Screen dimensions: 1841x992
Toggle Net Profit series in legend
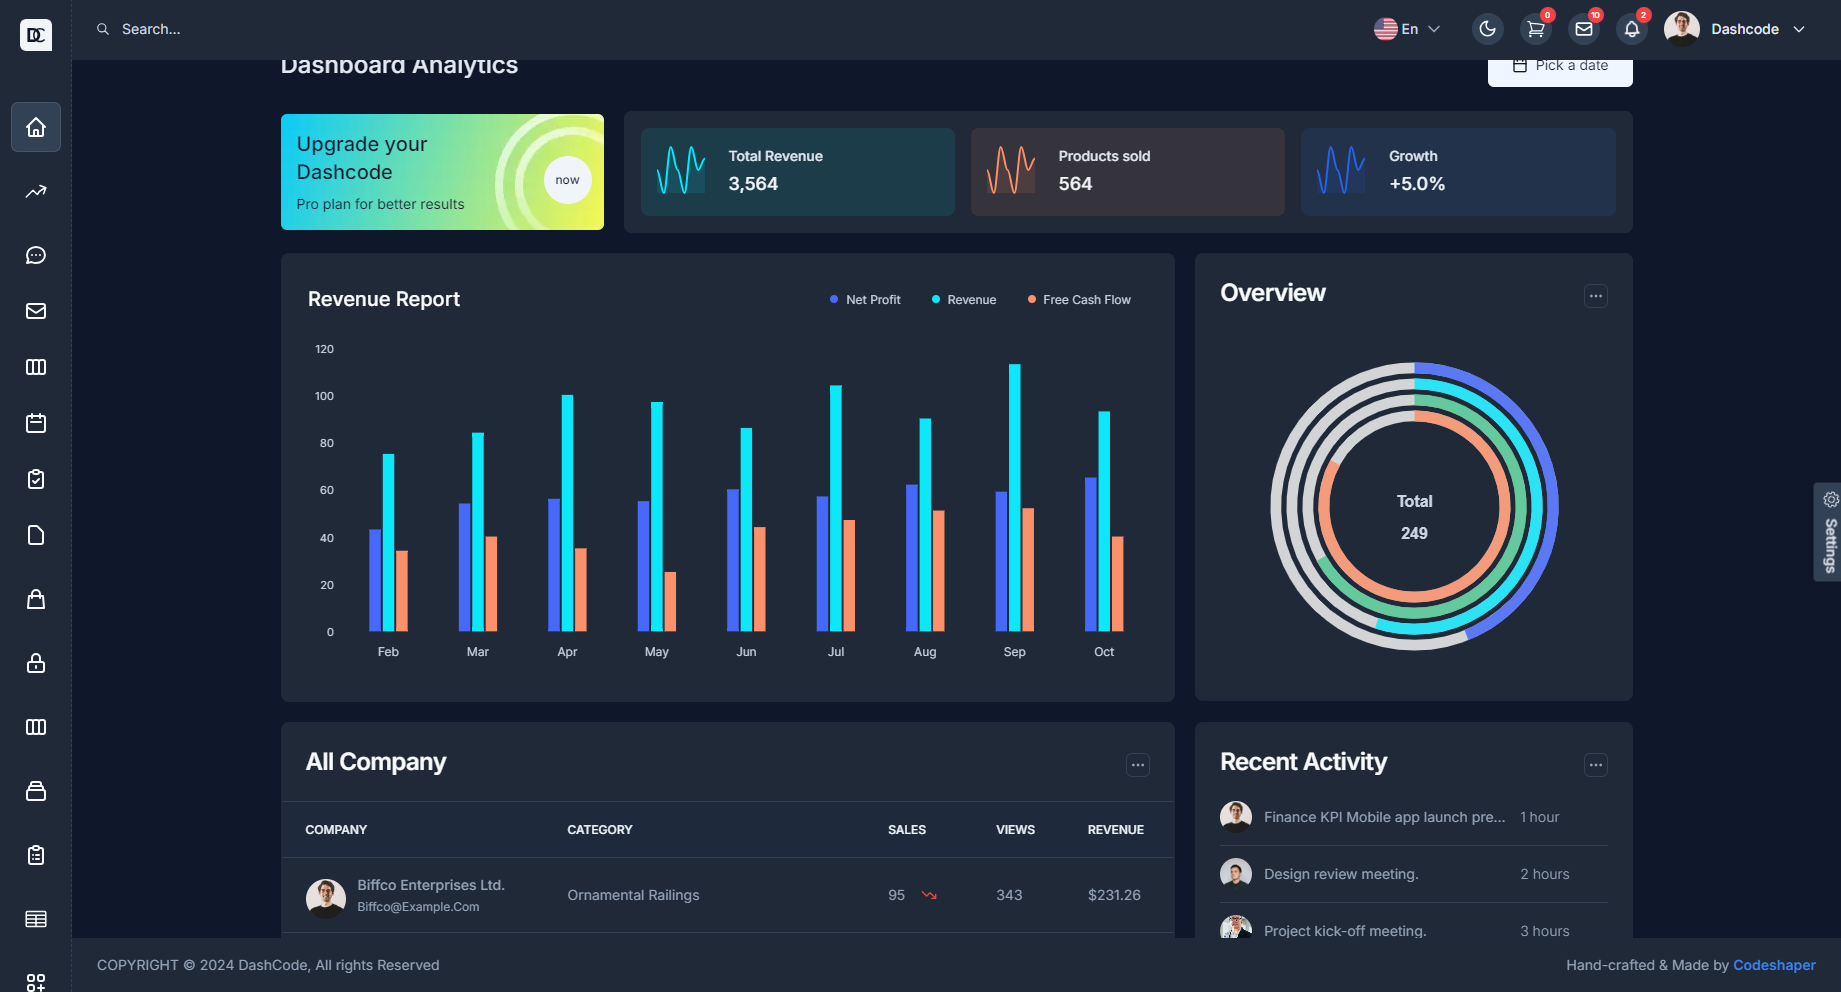865,300
